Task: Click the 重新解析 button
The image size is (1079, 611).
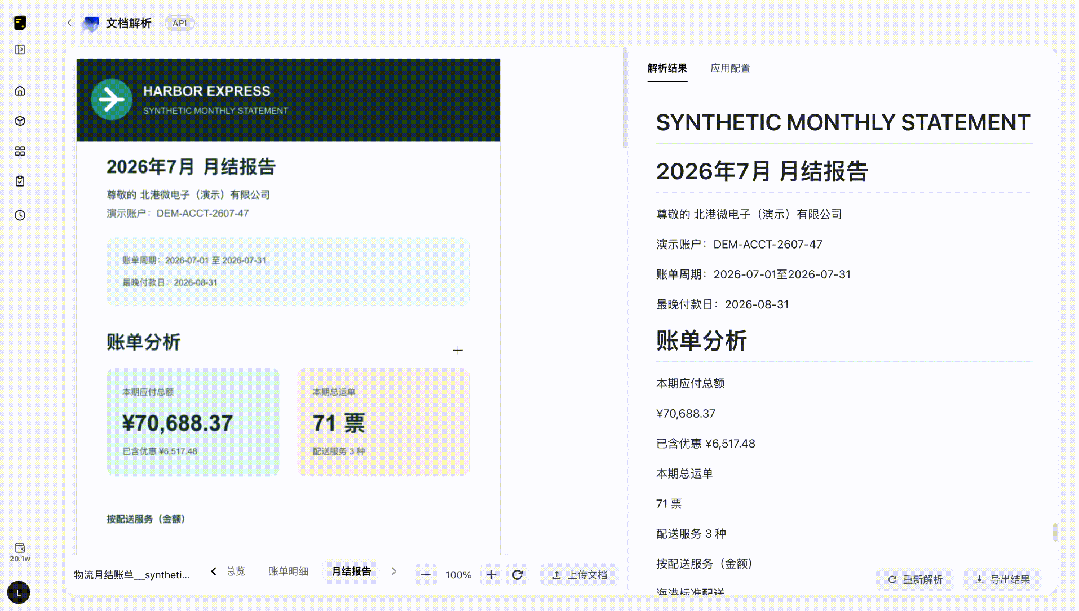Action: pyautogui.click(x=915, y=579)
